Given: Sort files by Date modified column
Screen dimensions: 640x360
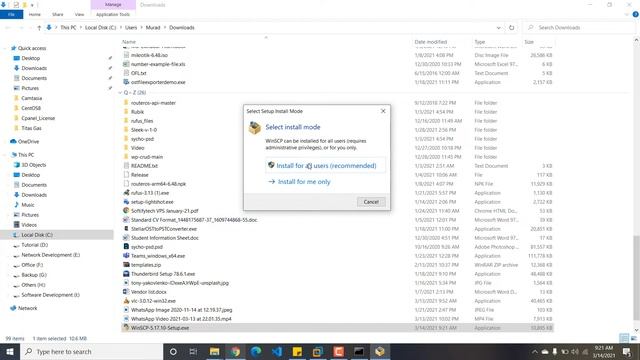Looking at the screenshot, I should tap(431, 42).
